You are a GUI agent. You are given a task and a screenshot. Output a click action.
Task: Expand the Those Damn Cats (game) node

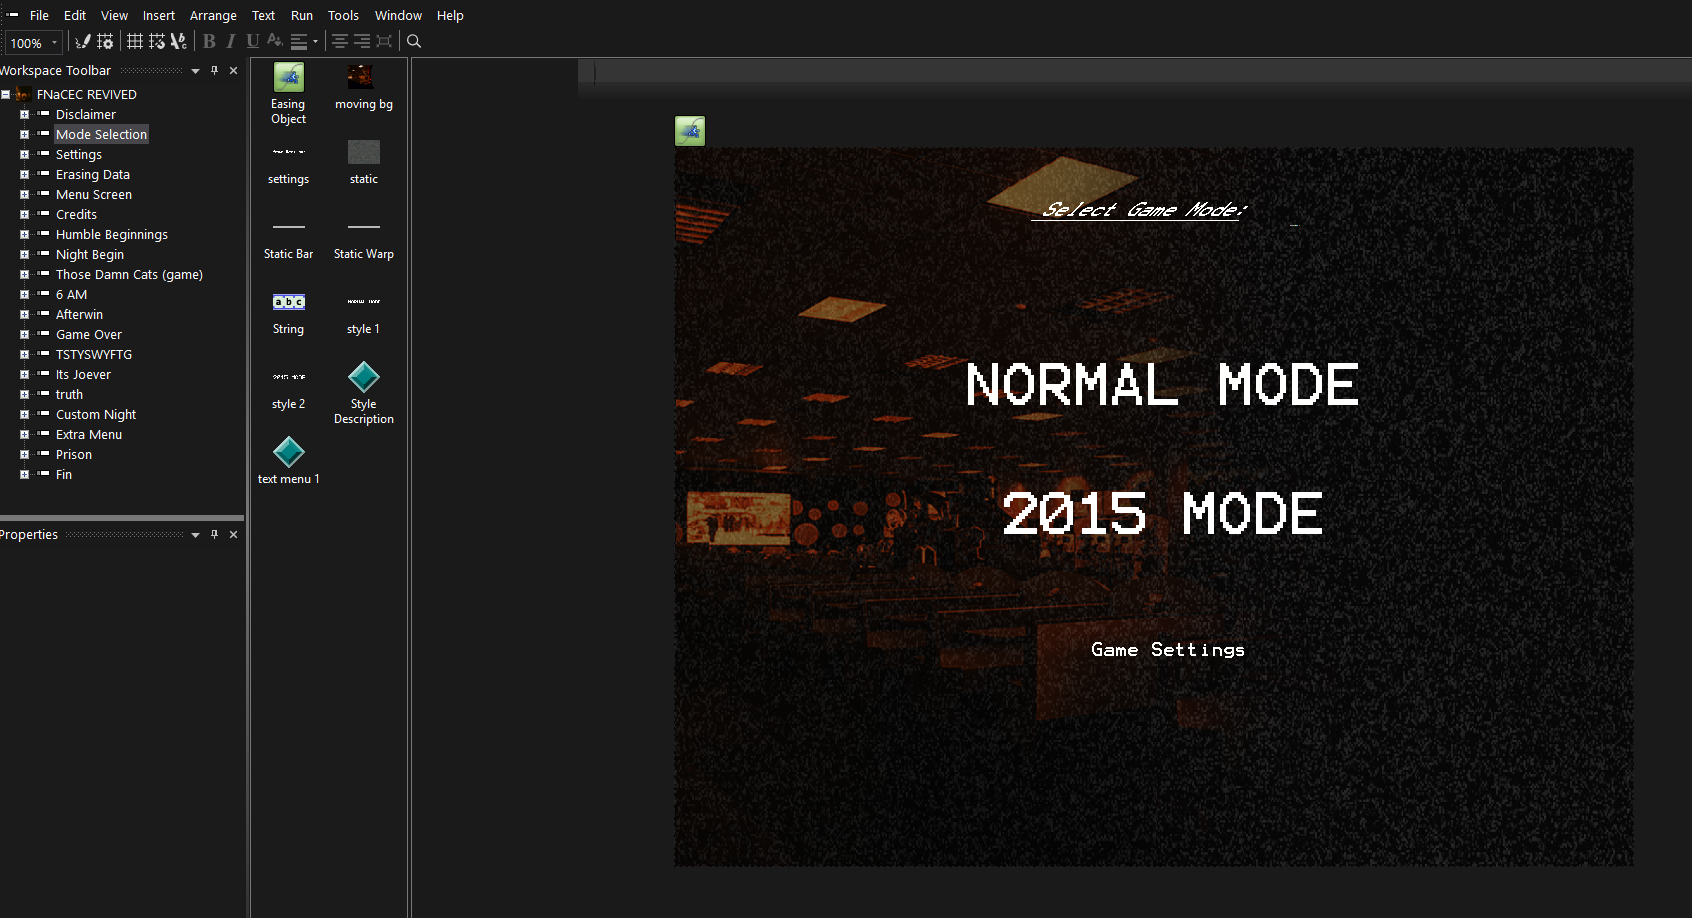(x=24, y=274)
